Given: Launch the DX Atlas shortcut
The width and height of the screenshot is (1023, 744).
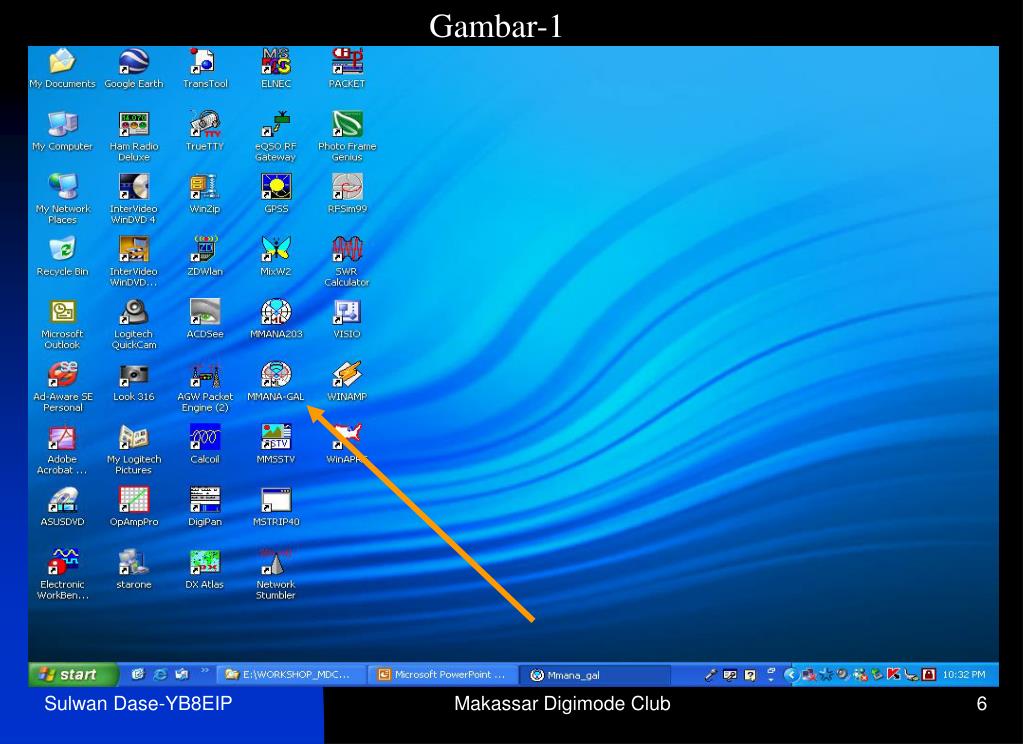Looking at the screenshot, I should (x=205, y=570).
